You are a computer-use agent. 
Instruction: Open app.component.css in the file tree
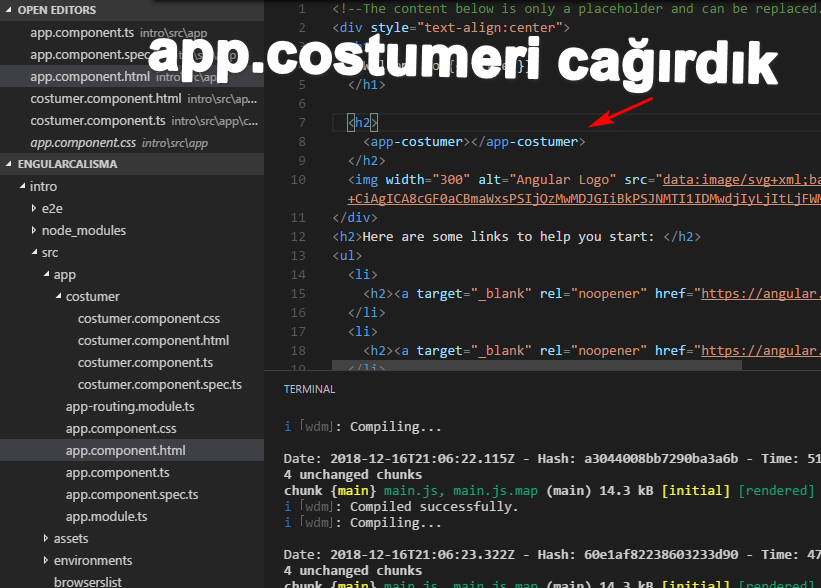121,428
